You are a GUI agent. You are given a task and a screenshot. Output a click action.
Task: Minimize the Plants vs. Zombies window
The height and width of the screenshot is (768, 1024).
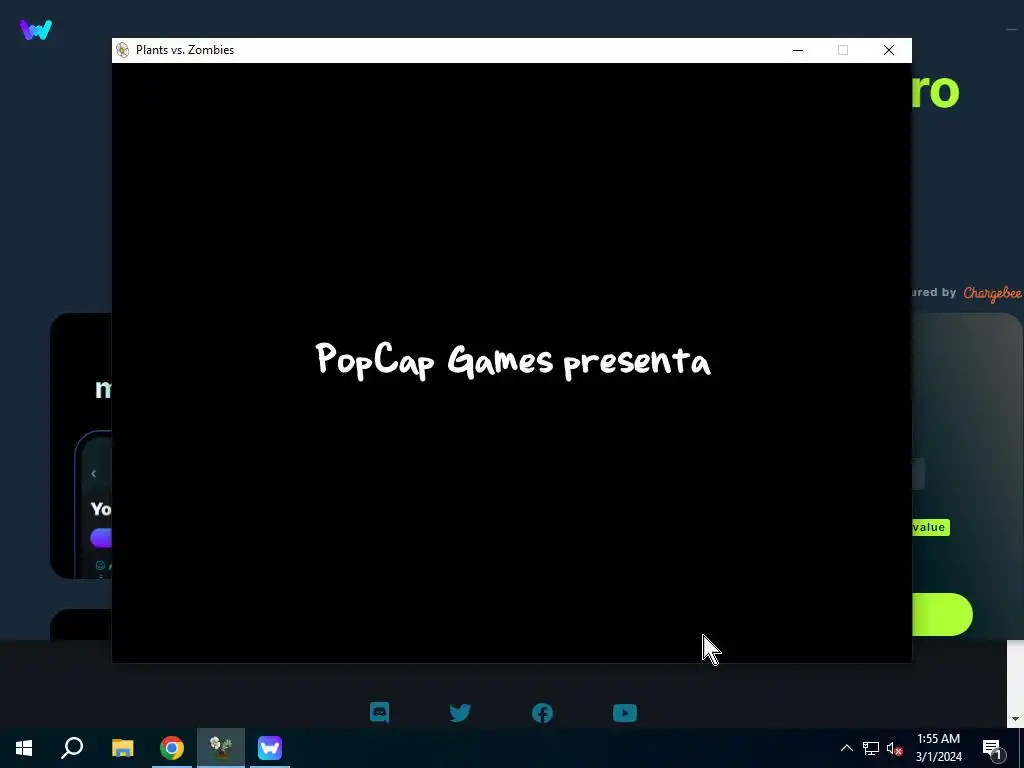click(797, 50)
